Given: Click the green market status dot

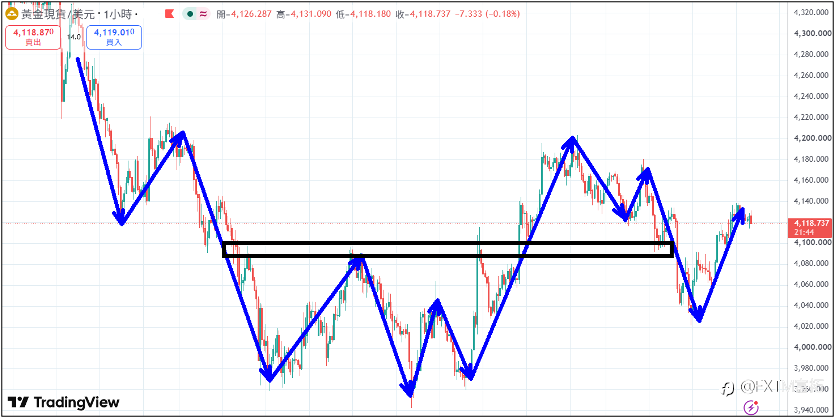Looking at the screenshot, I should click(x=191, y=14).
